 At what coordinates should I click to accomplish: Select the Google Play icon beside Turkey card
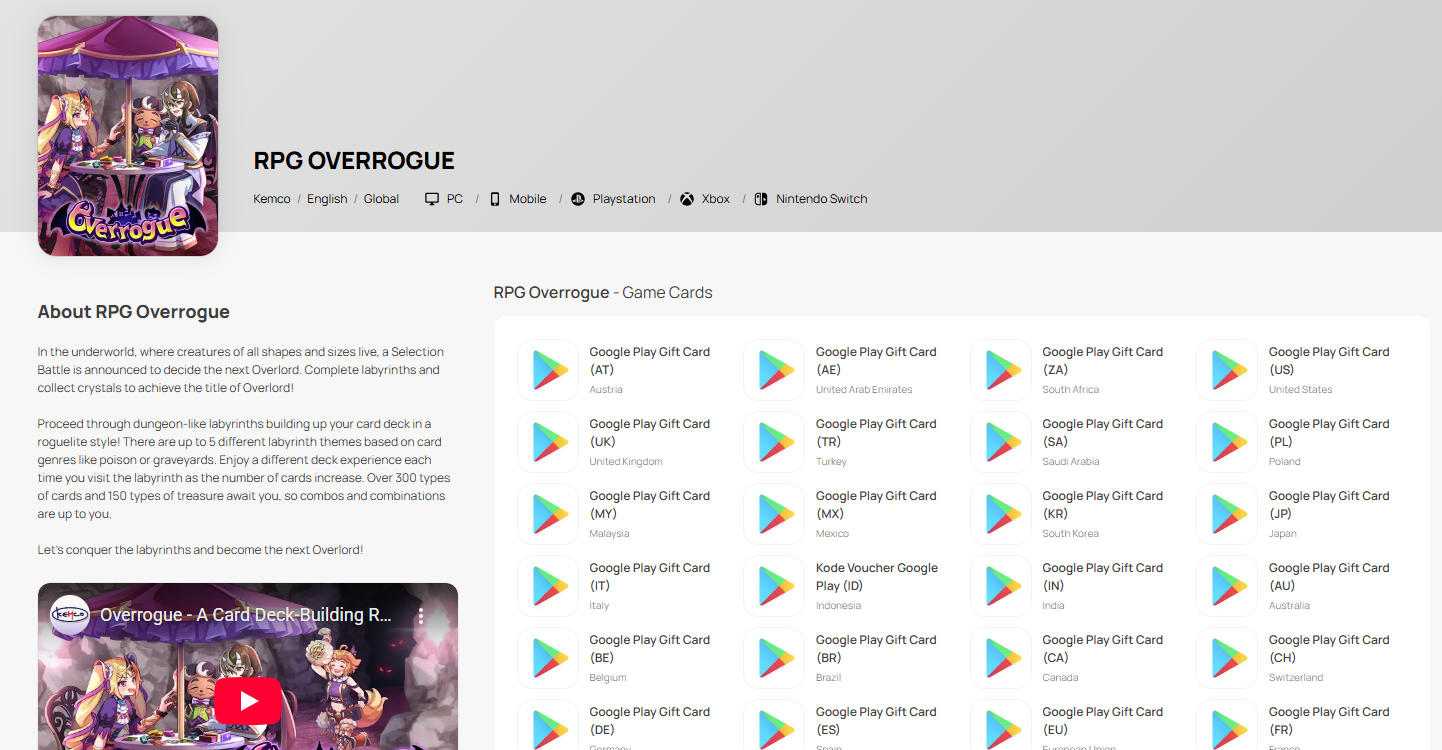click(774, 442)
